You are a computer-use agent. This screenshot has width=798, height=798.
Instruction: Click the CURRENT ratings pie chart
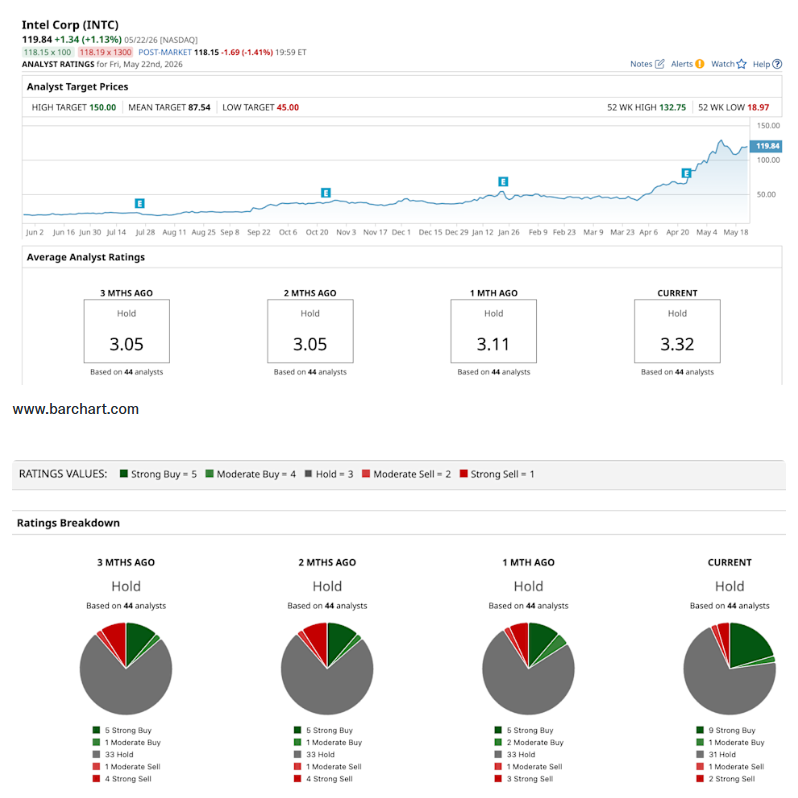pyautogui.click(x=729, y=668)
